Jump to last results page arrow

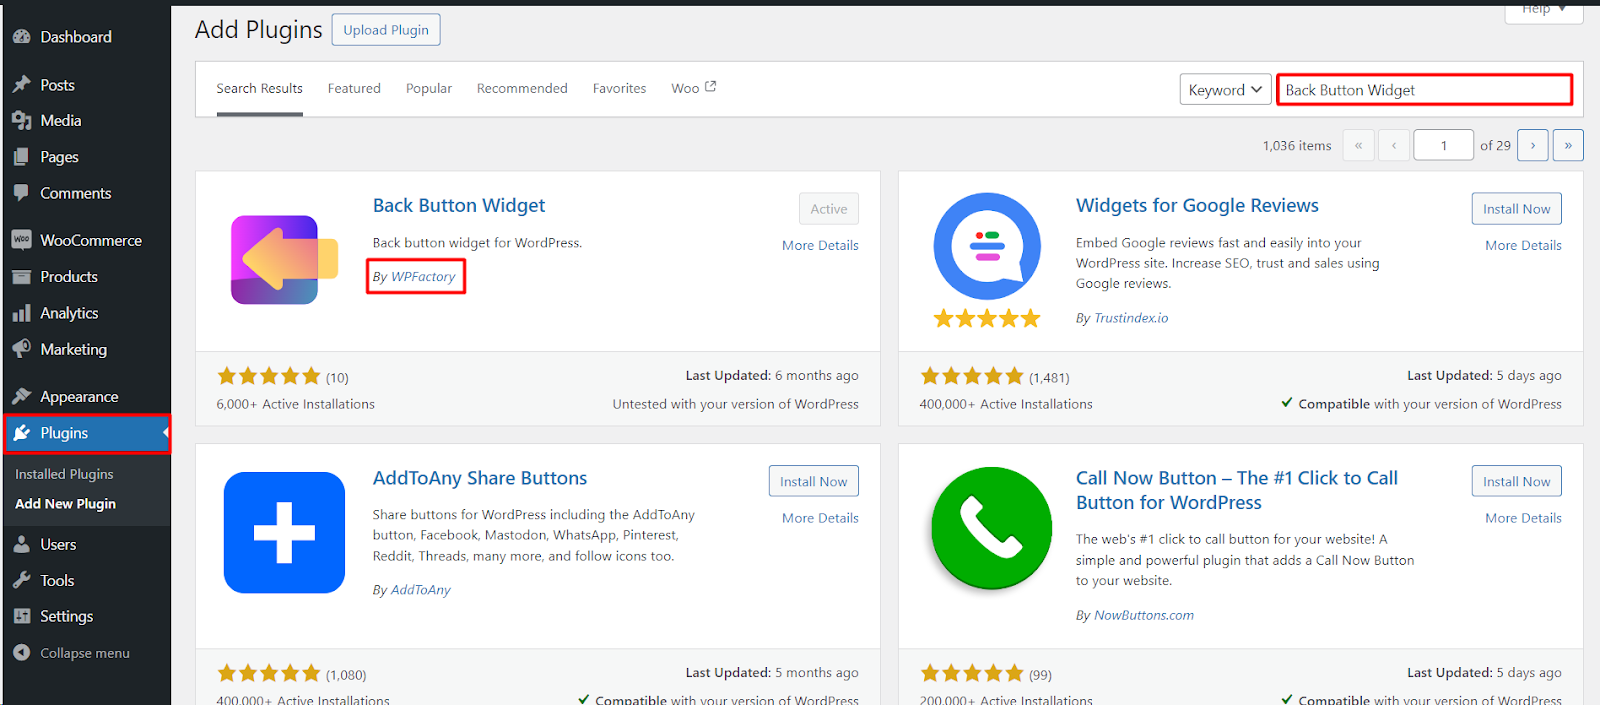1568,145
